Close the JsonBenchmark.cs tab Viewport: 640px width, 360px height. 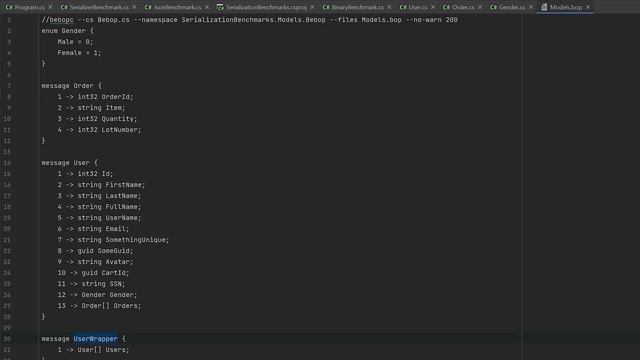[x=207, y=7]
